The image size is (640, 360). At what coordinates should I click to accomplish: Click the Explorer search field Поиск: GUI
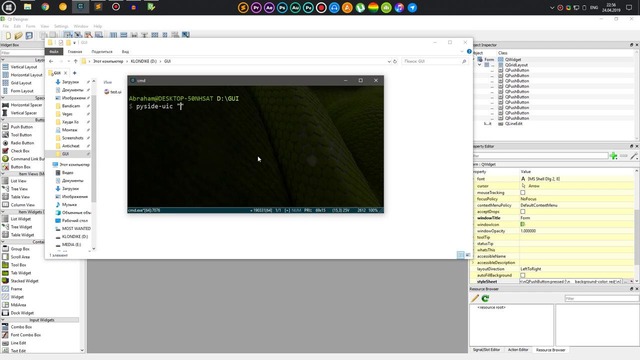435,61
